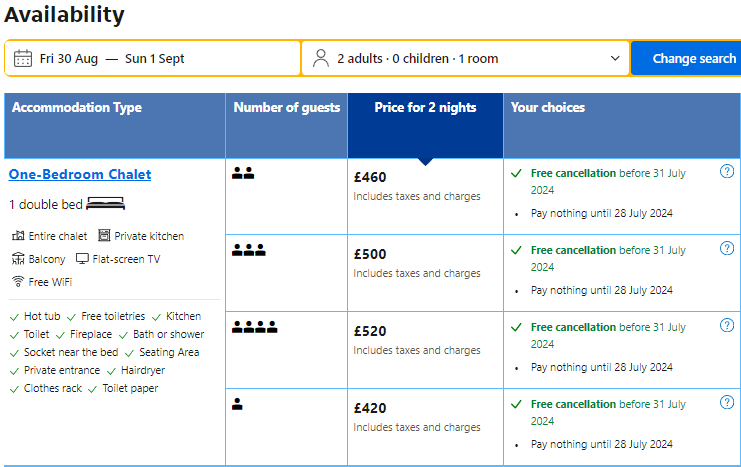The height and width of the screenshot is (467, 741).
Task: Click the Balcony amenity icon
Action: (18, 259)
